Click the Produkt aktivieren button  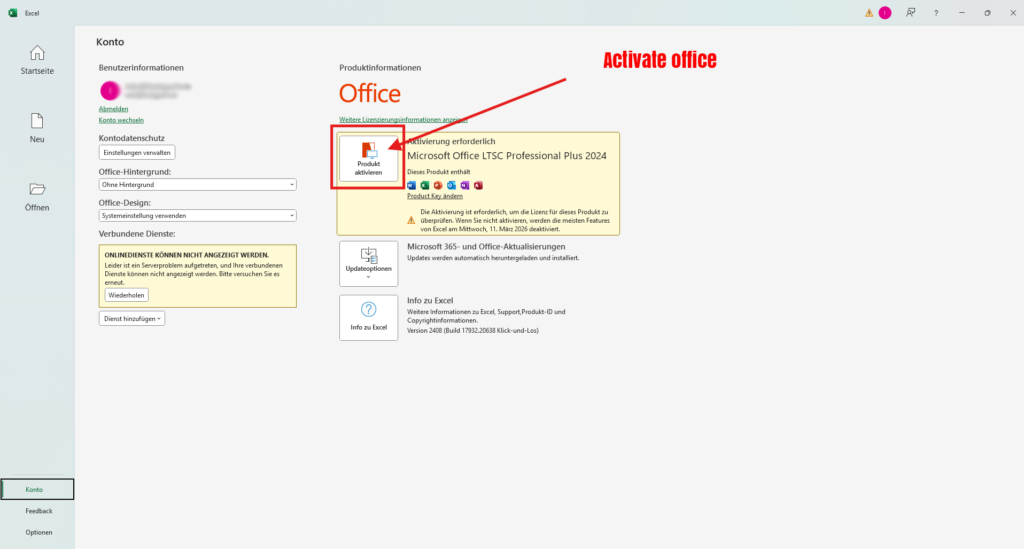point(368,158)
